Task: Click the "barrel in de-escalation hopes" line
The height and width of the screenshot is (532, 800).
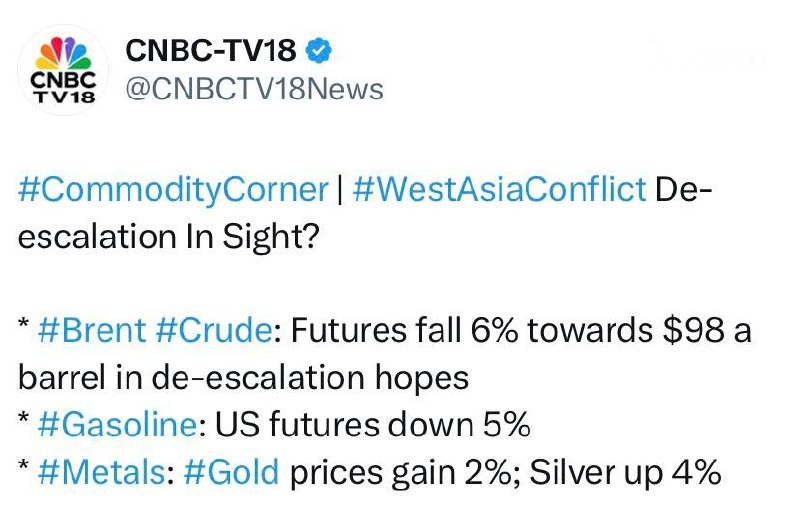Action: click(x=243, y=379)
